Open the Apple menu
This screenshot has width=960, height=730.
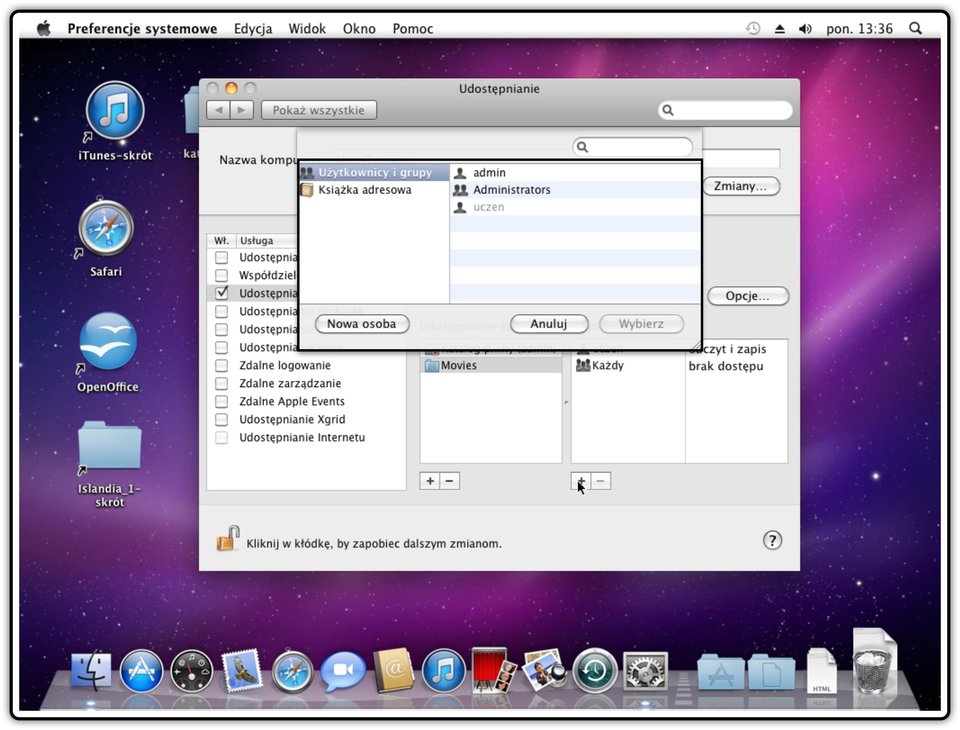(x=43, y=28)
